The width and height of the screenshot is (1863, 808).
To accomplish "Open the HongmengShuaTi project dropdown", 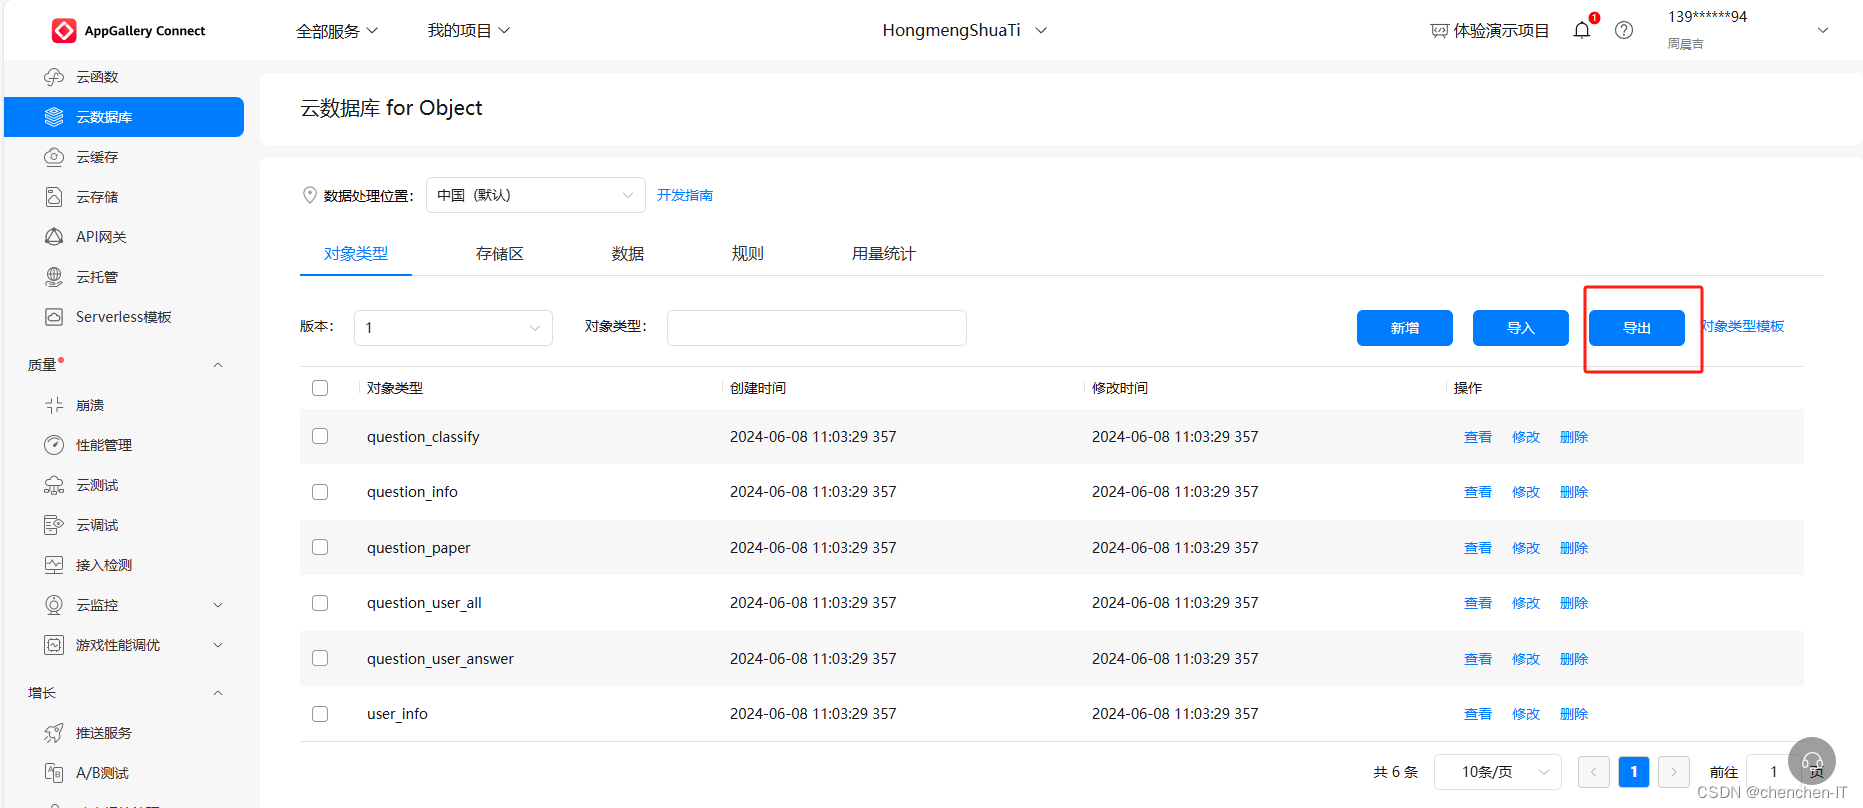I will click(x=965, y=31).
